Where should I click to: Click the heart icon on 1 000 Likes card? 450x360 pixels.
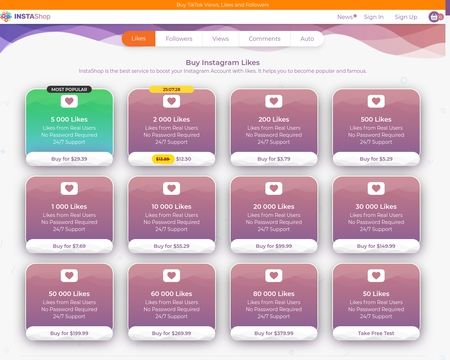tap(69, 189)
